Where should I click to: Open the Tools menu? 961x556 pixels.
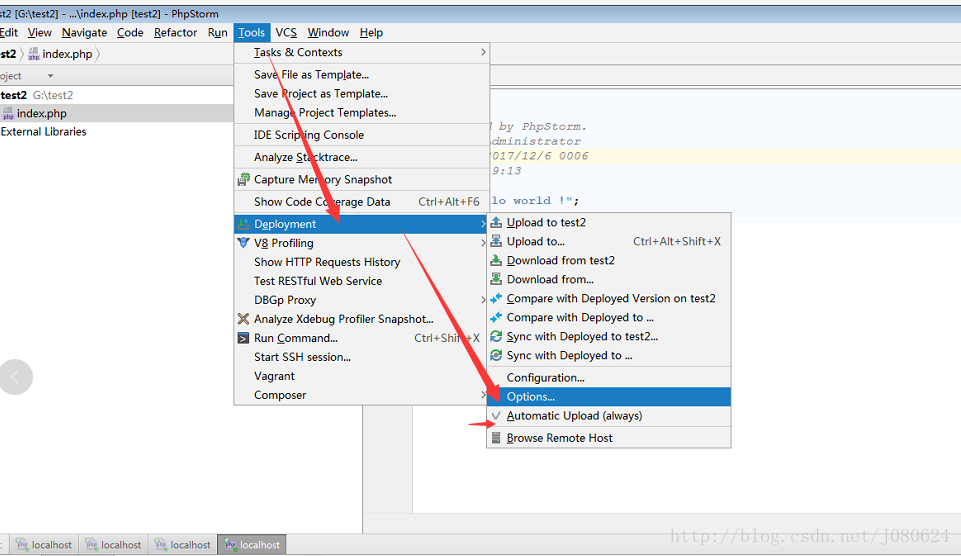pos(251,32)
